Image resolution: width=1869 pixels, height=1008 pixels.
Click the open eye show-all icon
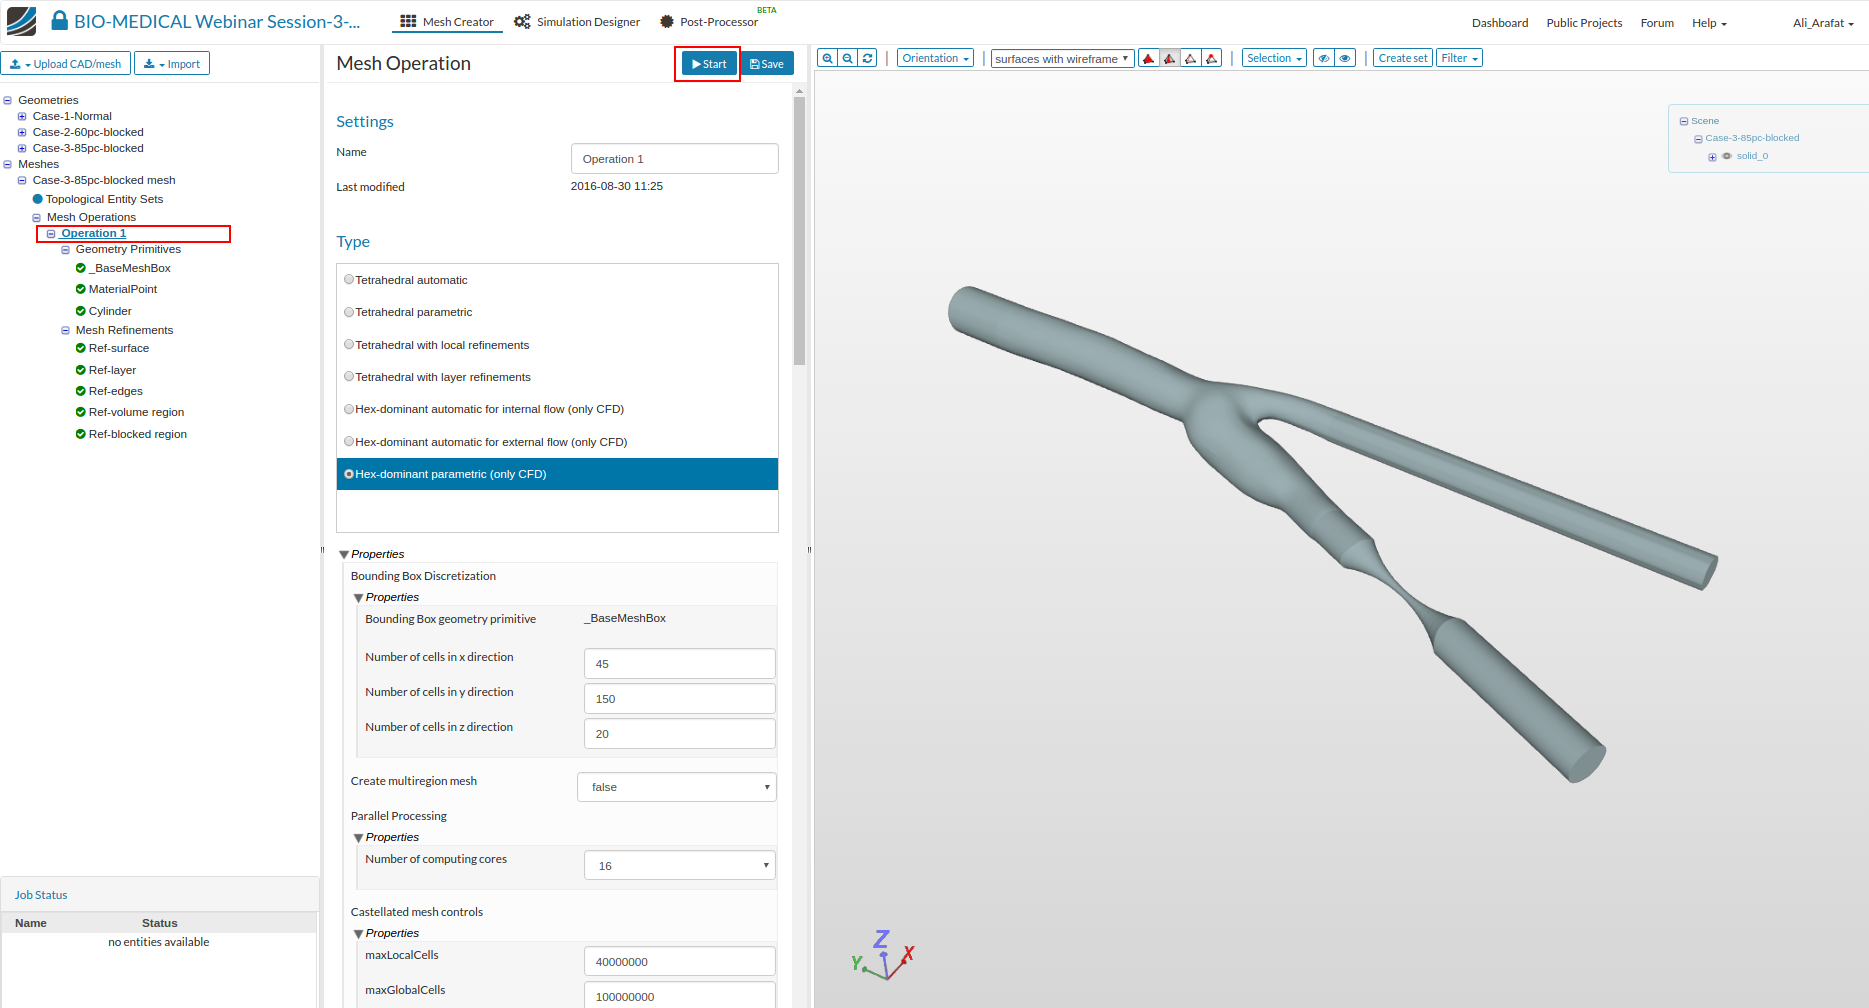[x=1345, y=58]
